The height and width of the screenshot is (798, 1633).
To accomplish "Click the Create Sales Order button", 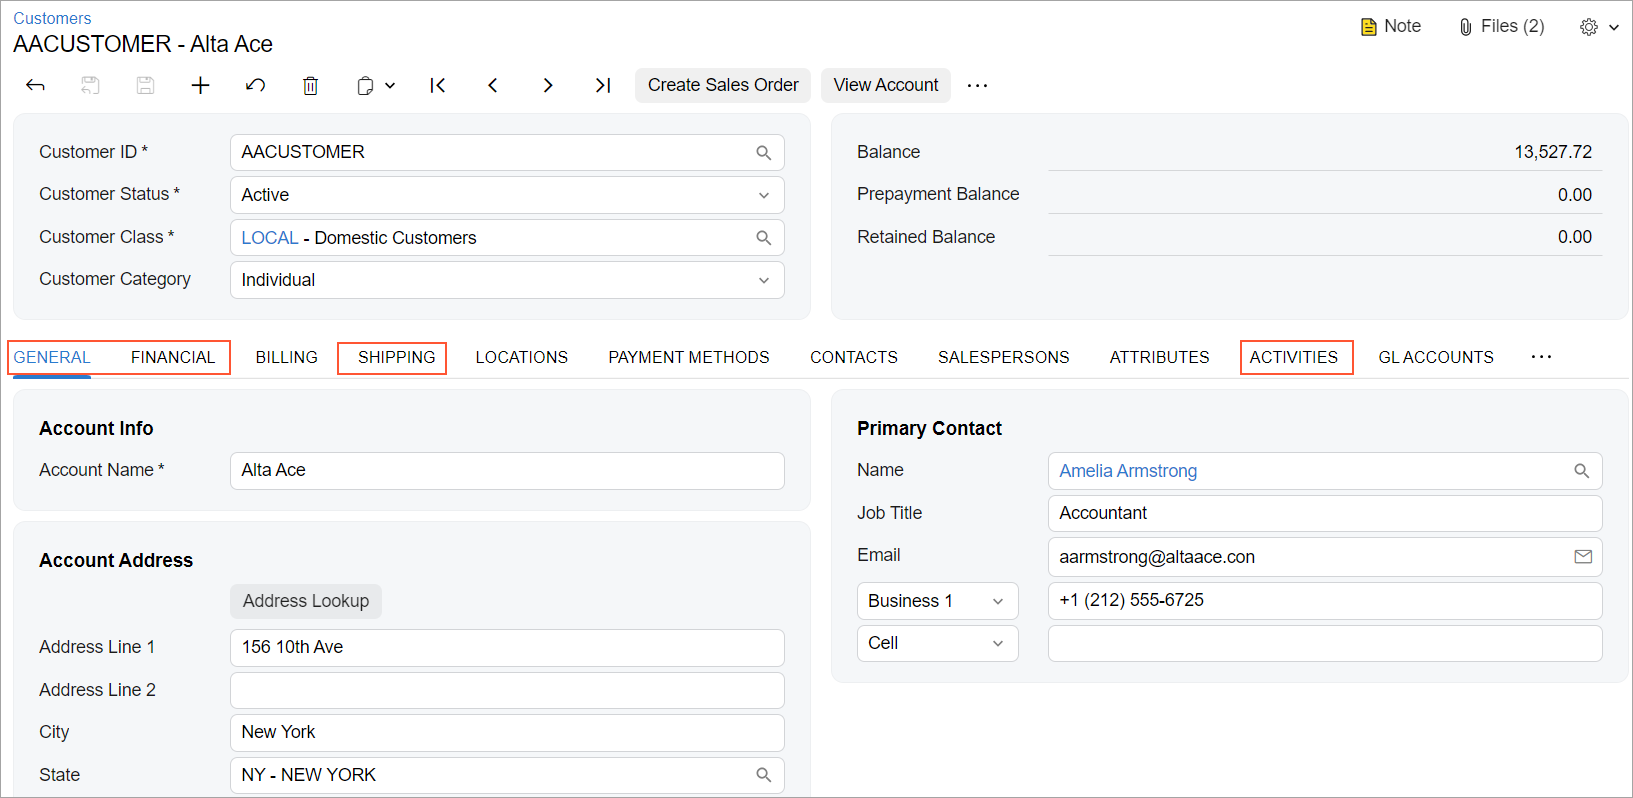I will [x=723, y=85].
